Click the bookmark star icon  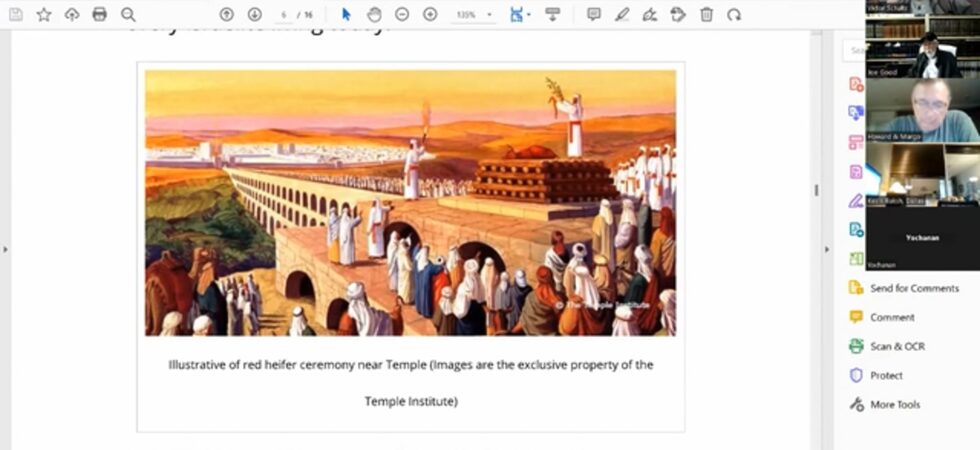tap(44, 14)
